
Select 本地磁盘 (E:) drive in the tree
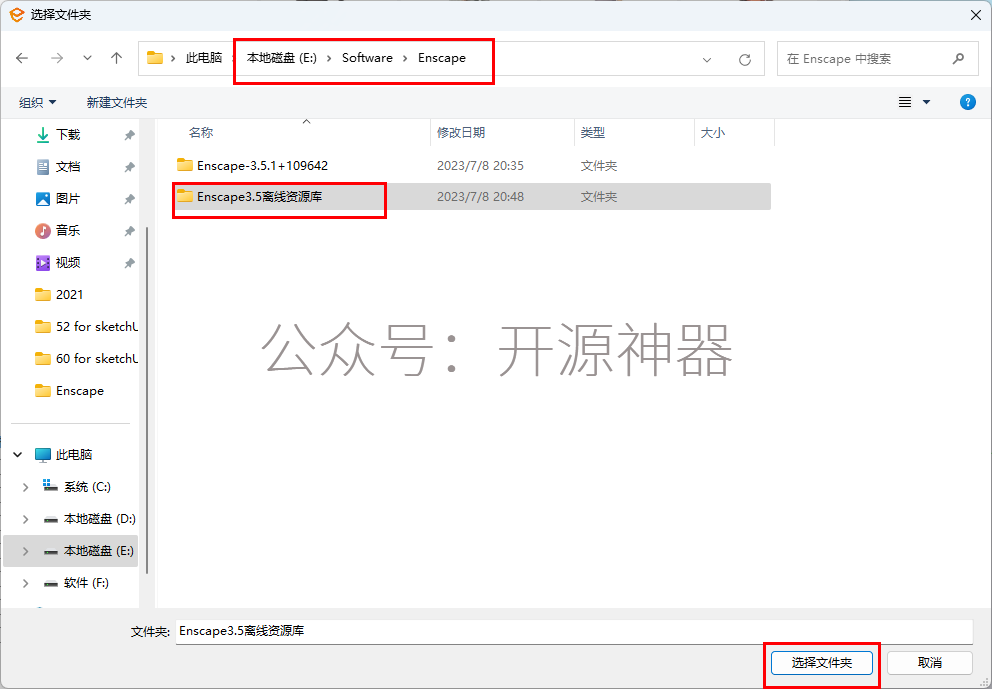99,551
